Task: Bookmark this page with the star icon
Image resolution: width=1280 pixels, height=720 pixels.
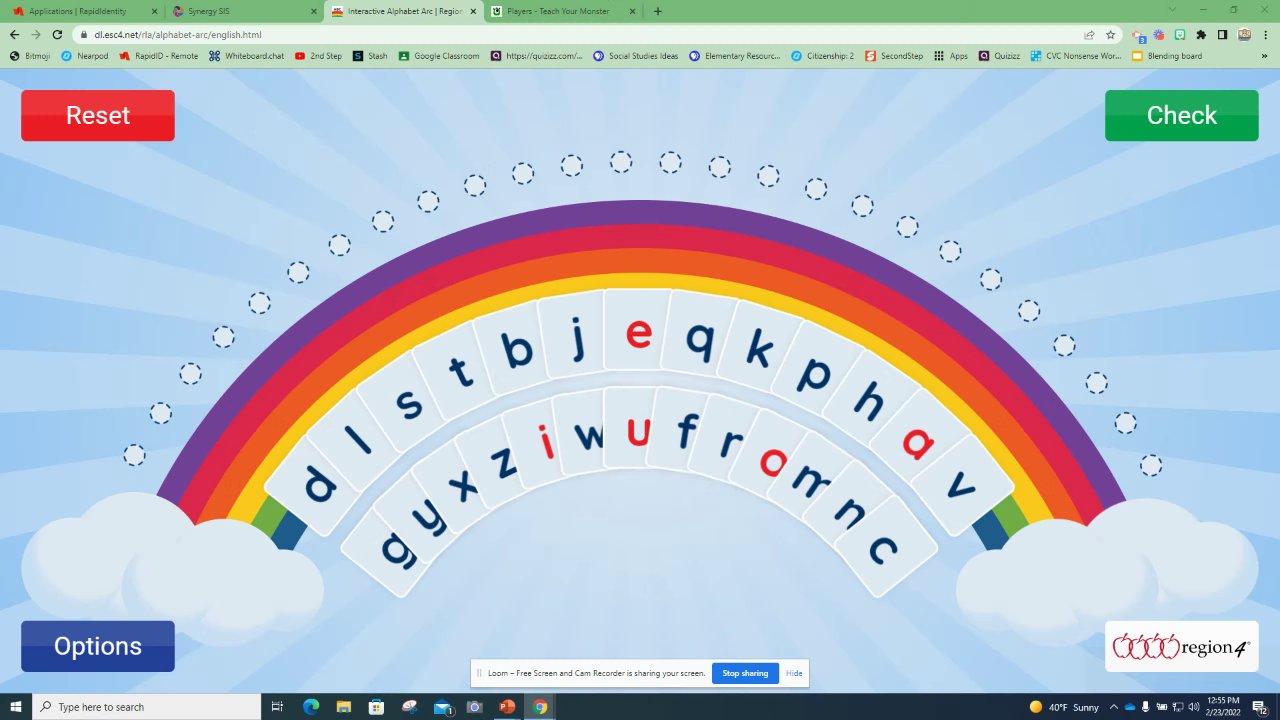Action: [1110, 34]
